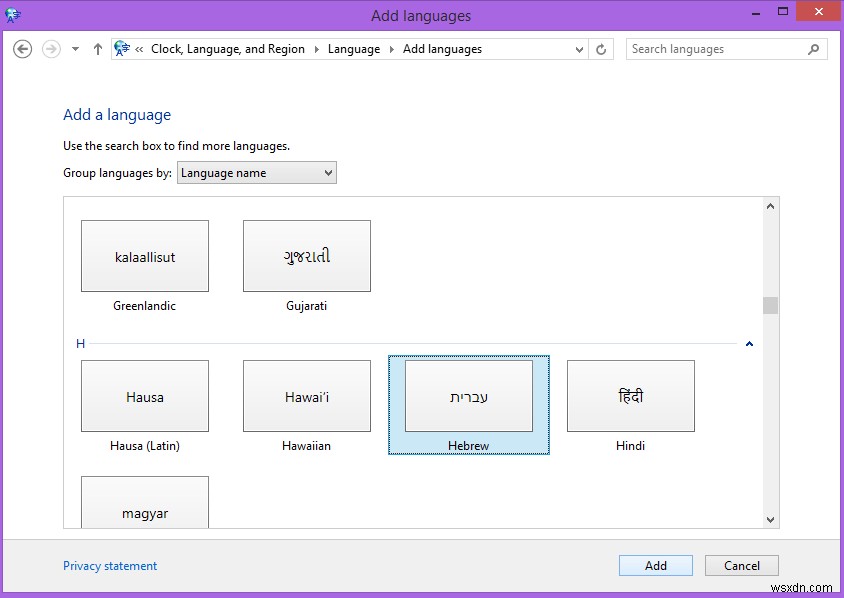The height and width of the screenshot is (598, 844).
Task: Select the Hindi language tile
Action: [630, 395]
